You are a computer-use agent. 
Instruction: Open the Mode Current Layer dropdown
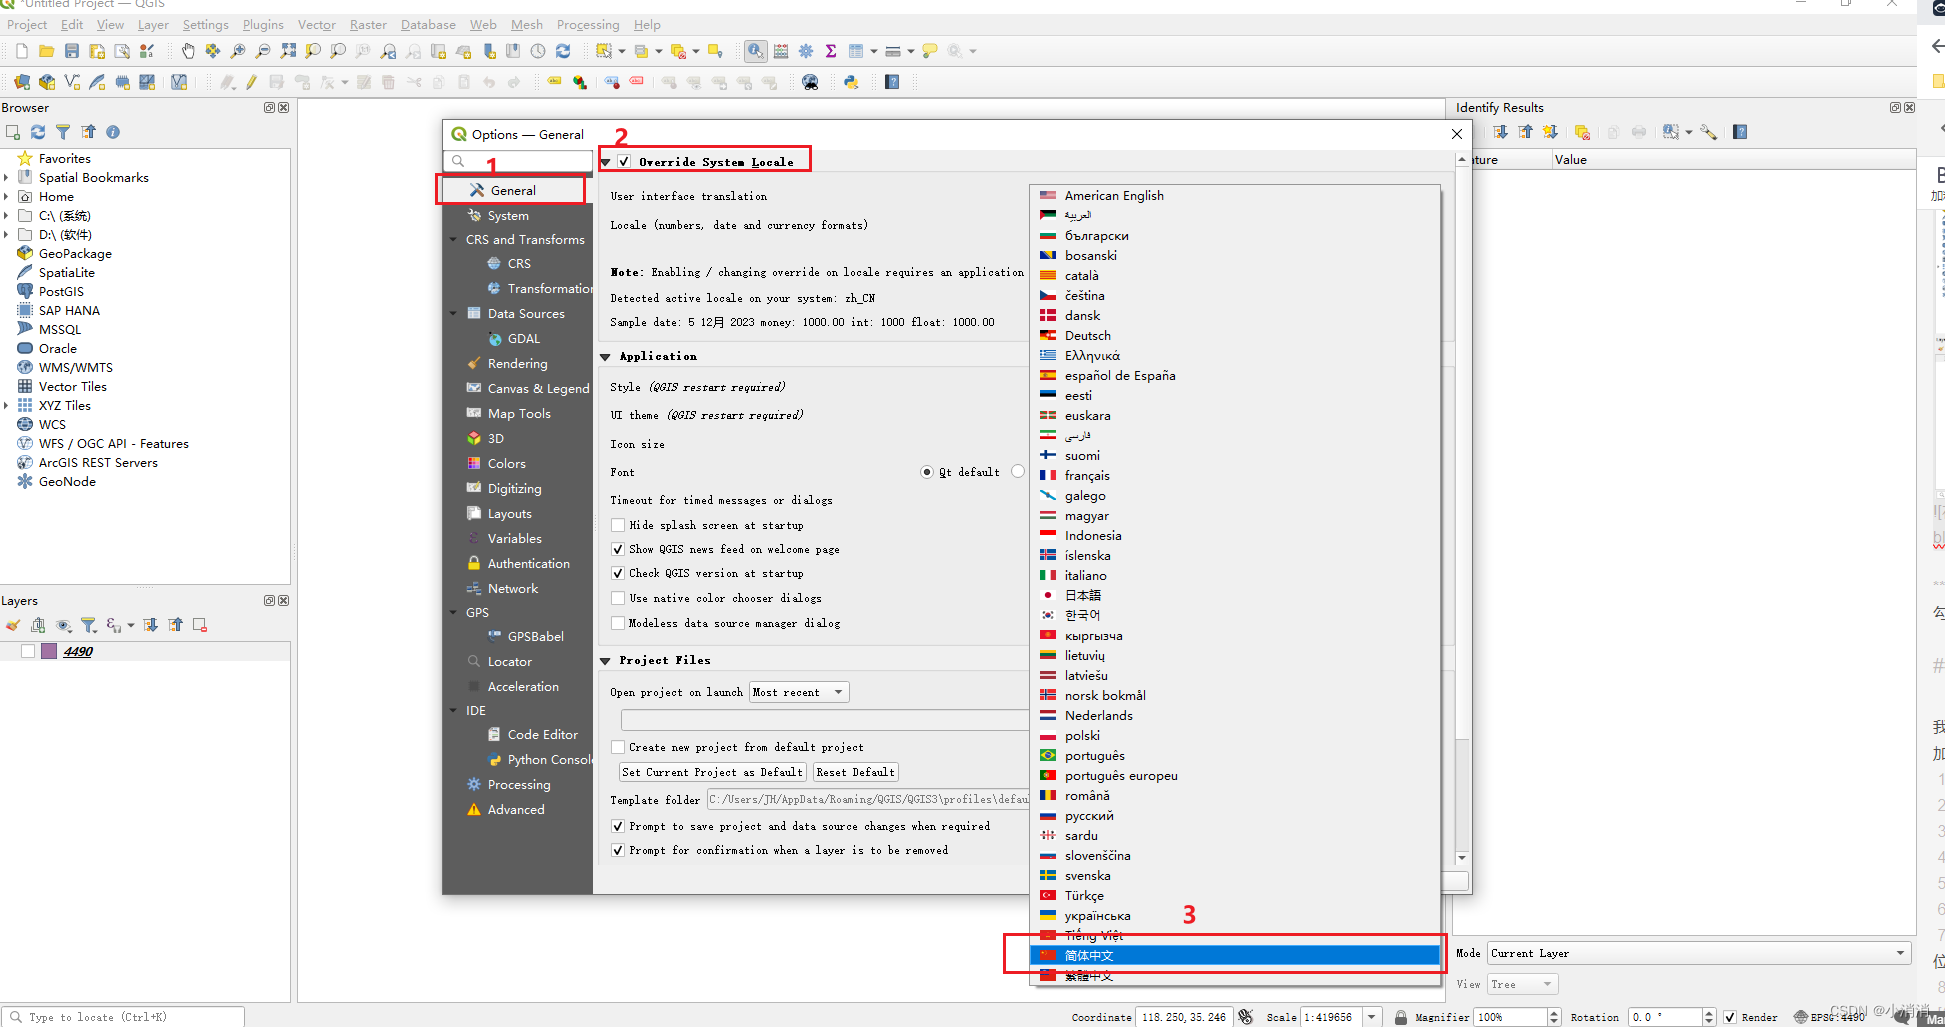(1699, 953)
